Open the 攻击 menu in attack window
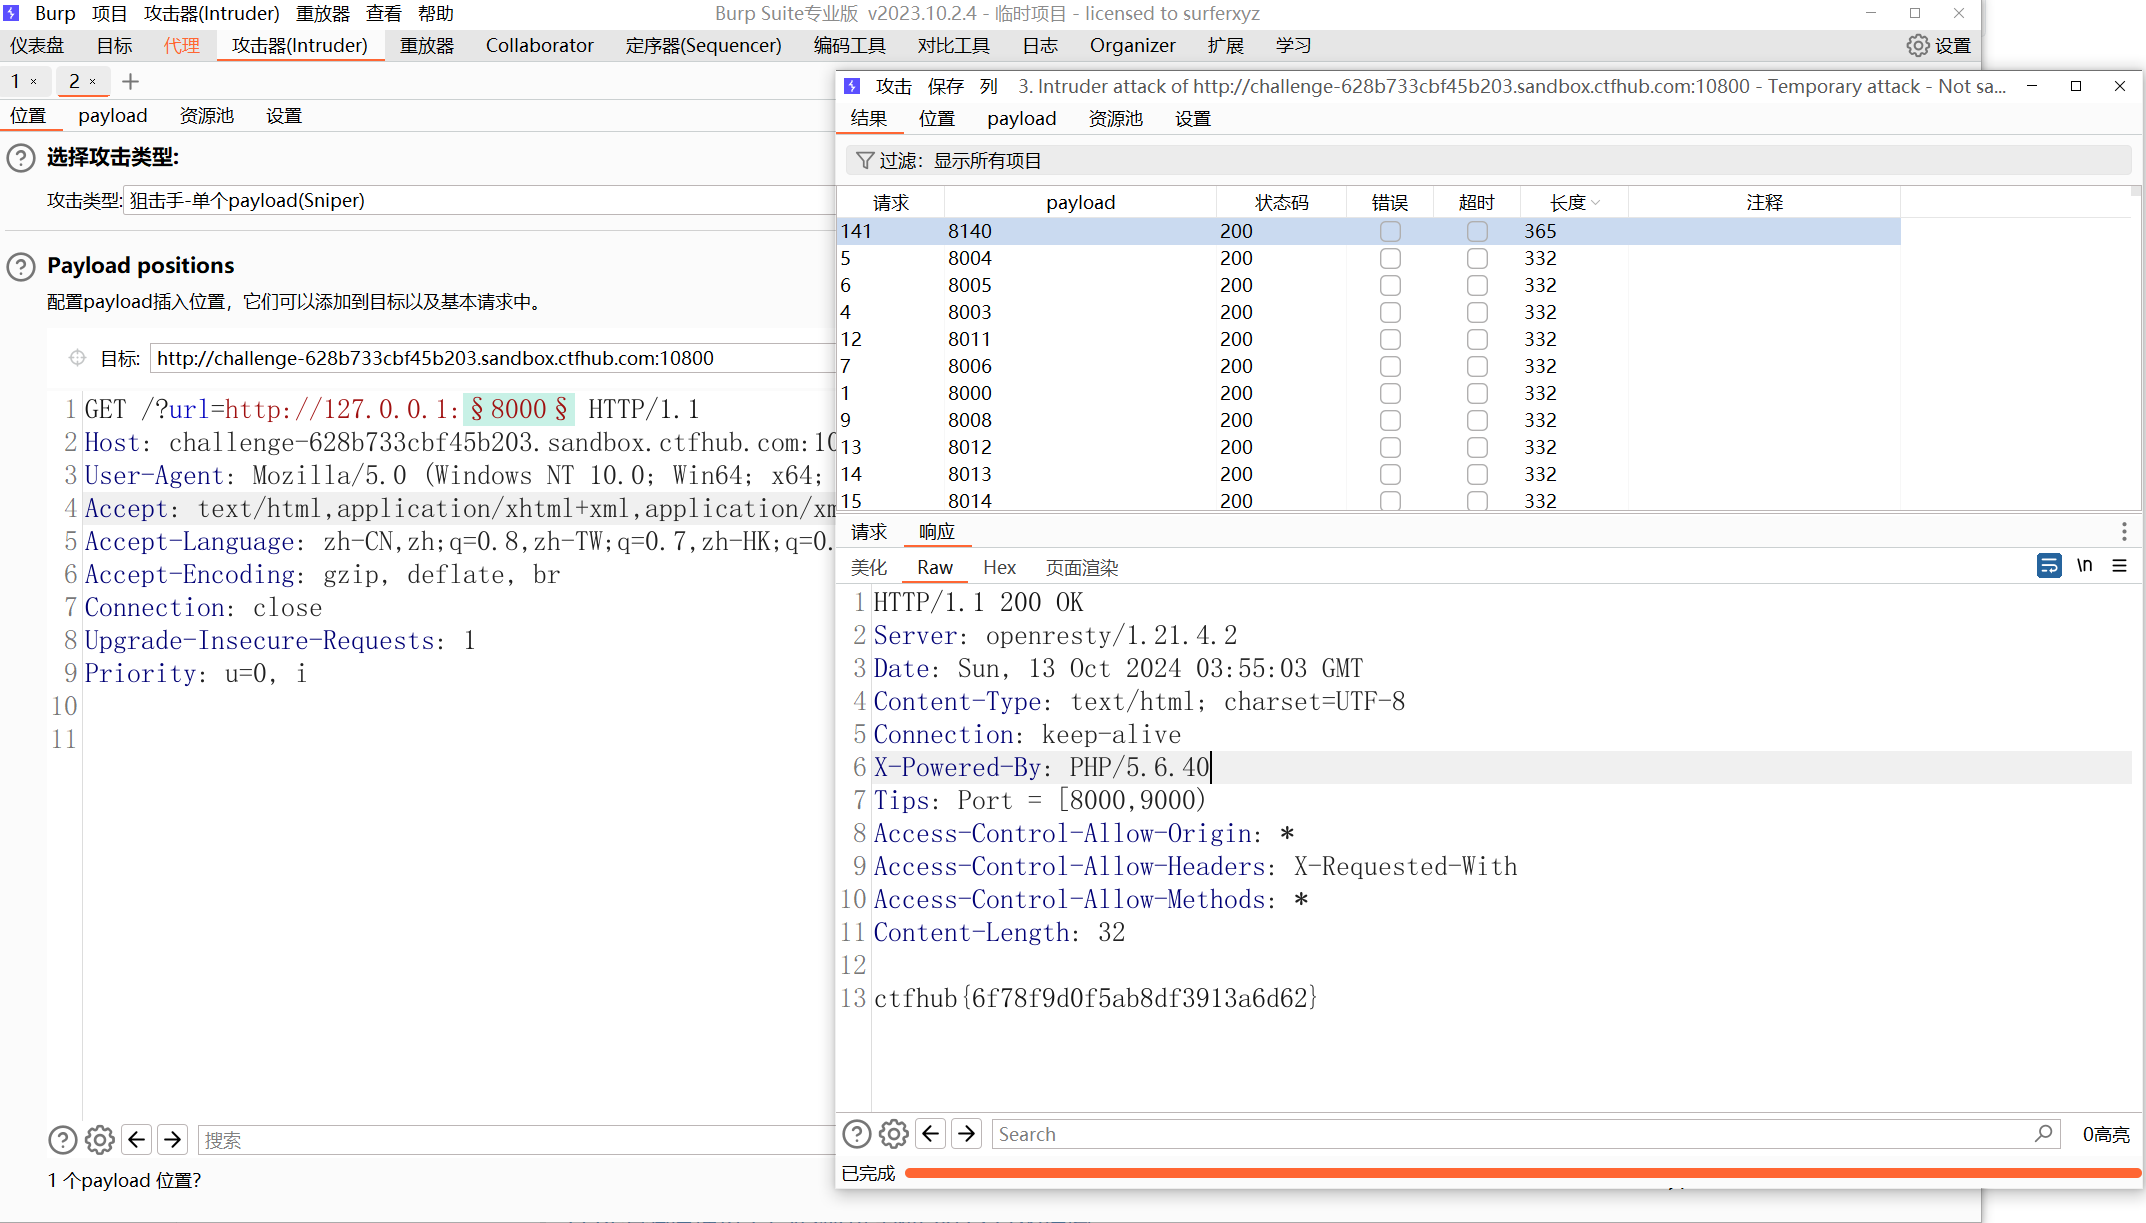The height and width of the screenshot is (1223, 2146). click(893, 86)
